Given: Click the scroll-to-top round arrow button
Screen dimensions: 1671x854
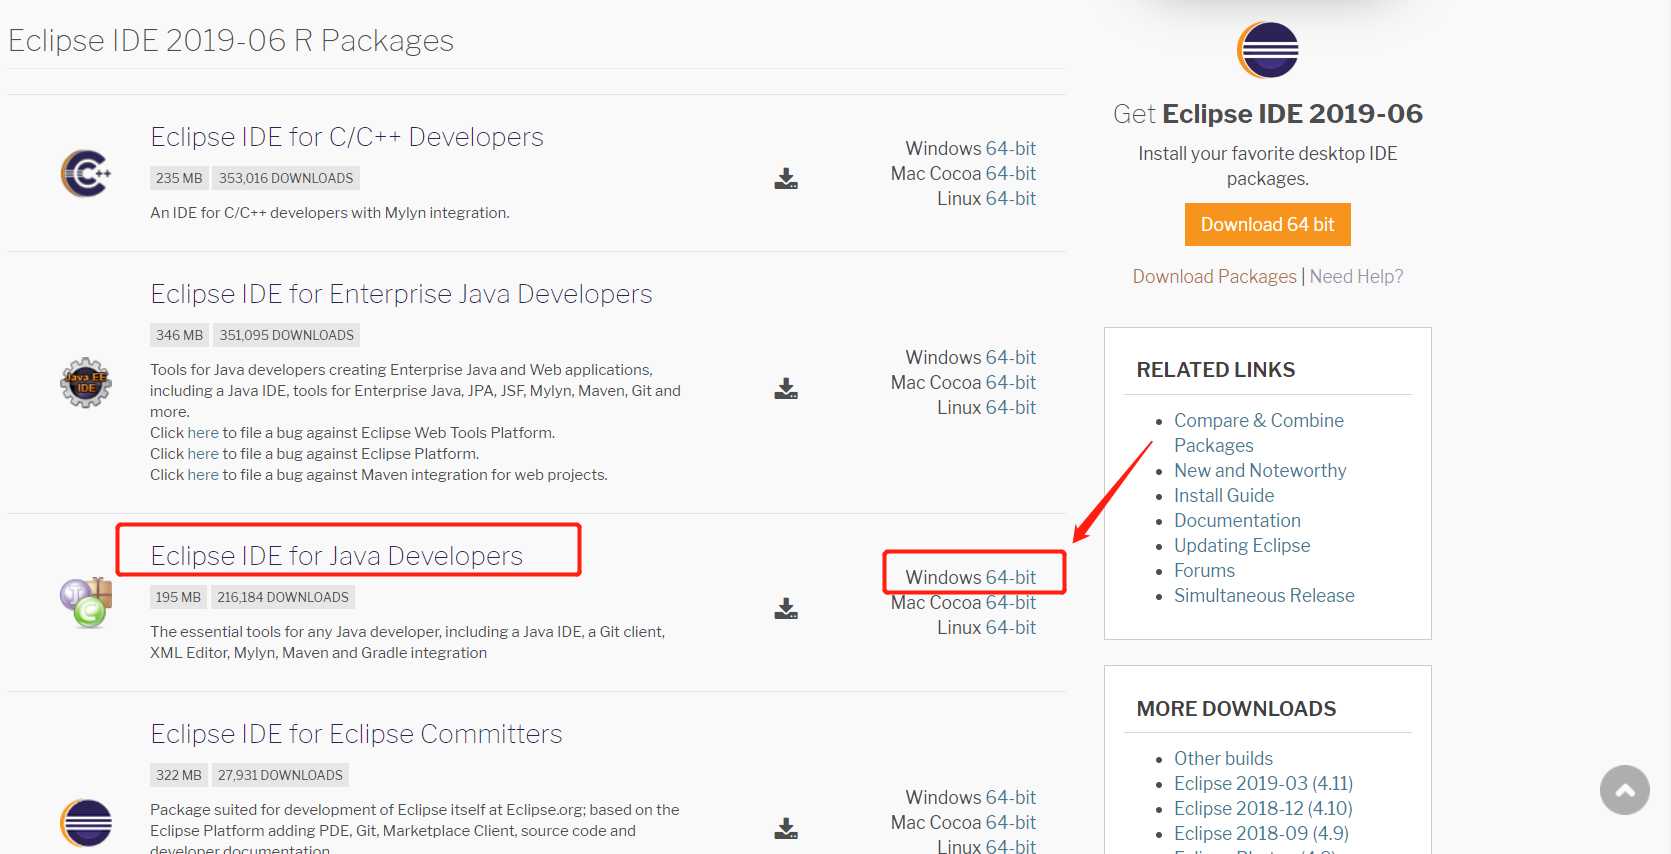Looking at the screenshot, I should pyautogui.click(x=1625, y=790).
